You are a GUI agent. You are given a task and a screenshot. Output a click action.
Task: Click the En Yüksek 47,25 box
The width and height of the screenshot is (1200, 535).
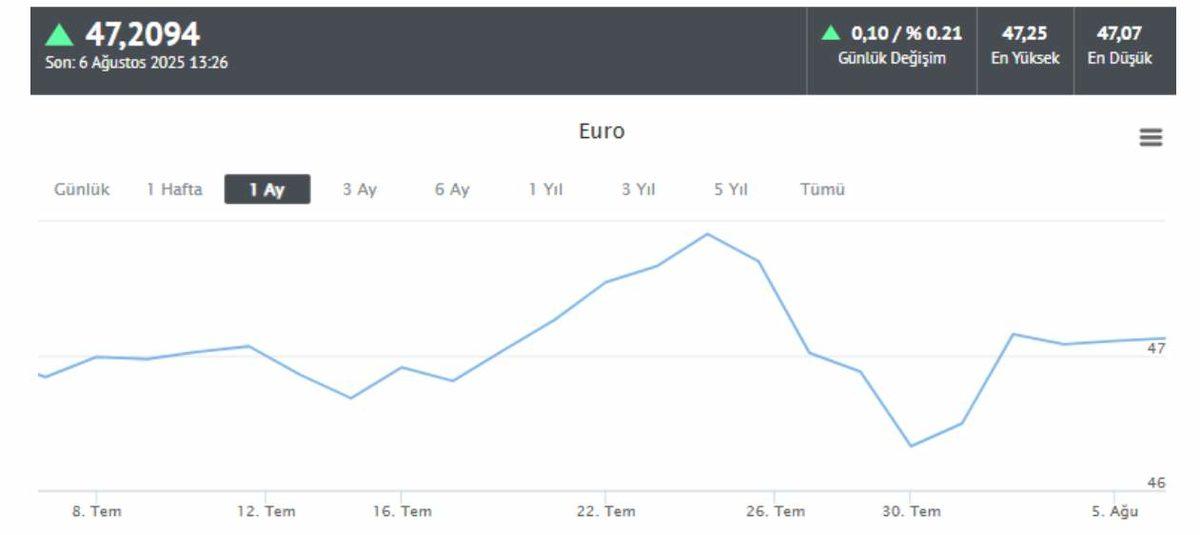tap(1025, 46)
